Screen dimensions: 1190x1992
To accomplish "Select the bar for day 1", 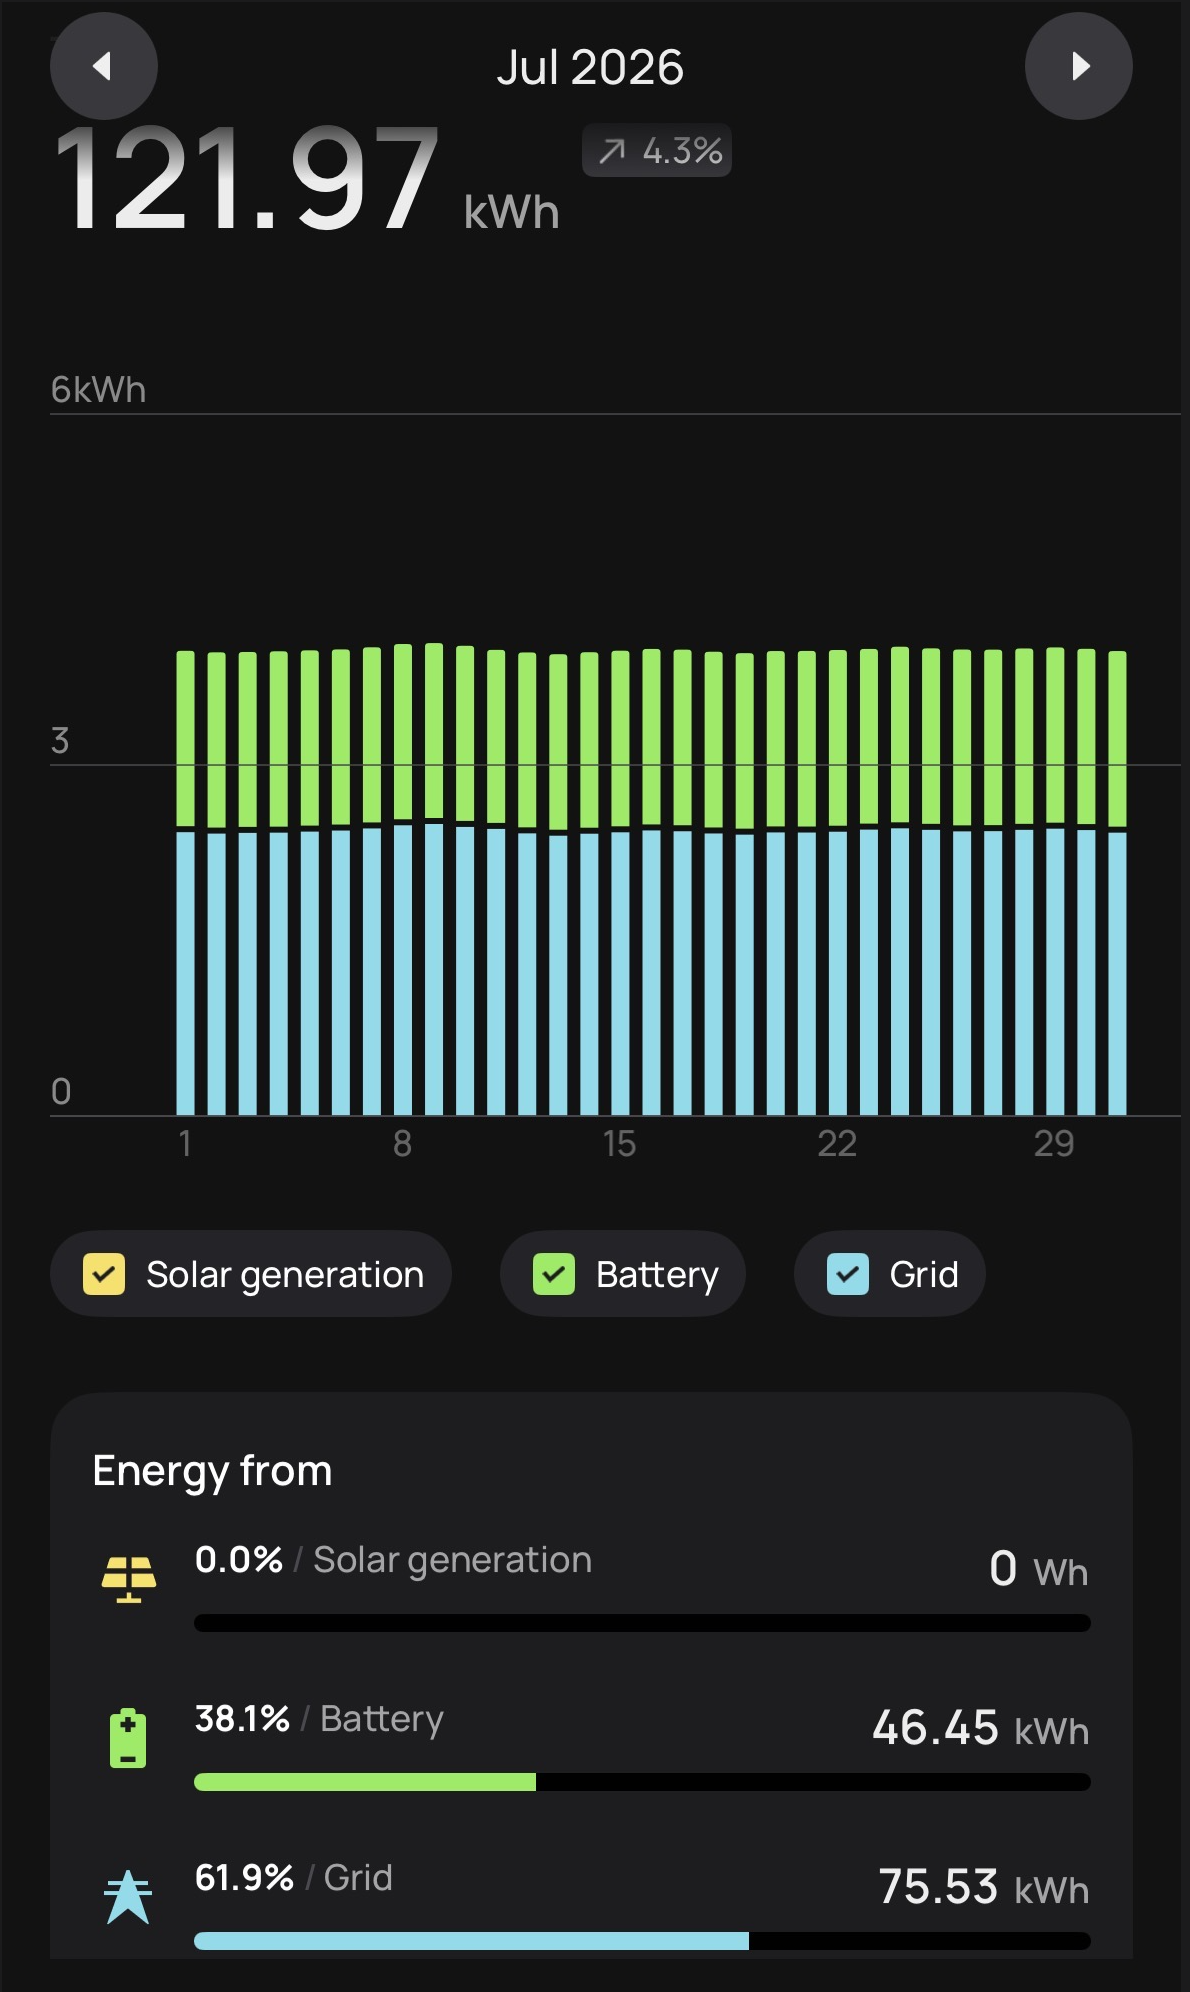I will 186,883.
